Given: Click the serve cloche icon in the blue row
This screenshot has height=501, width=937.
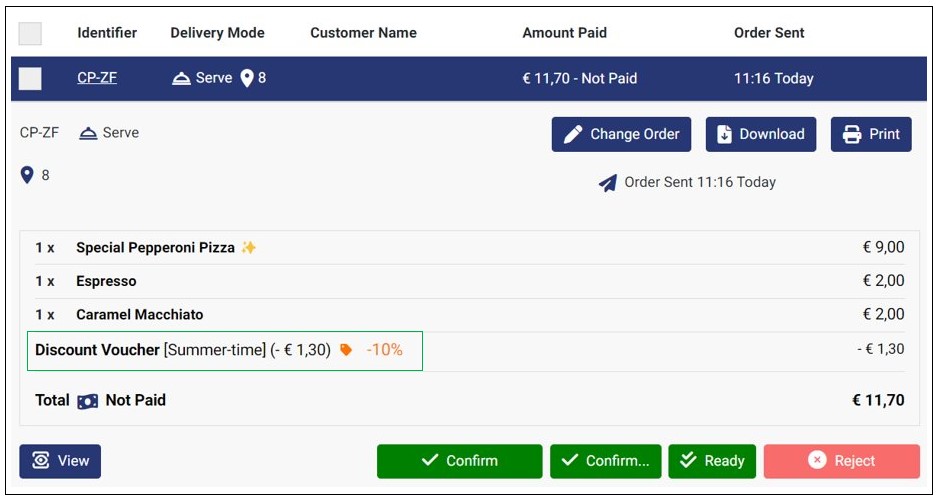Looking at the screenshot, I should pyautogui.click(x=181, y=78).
